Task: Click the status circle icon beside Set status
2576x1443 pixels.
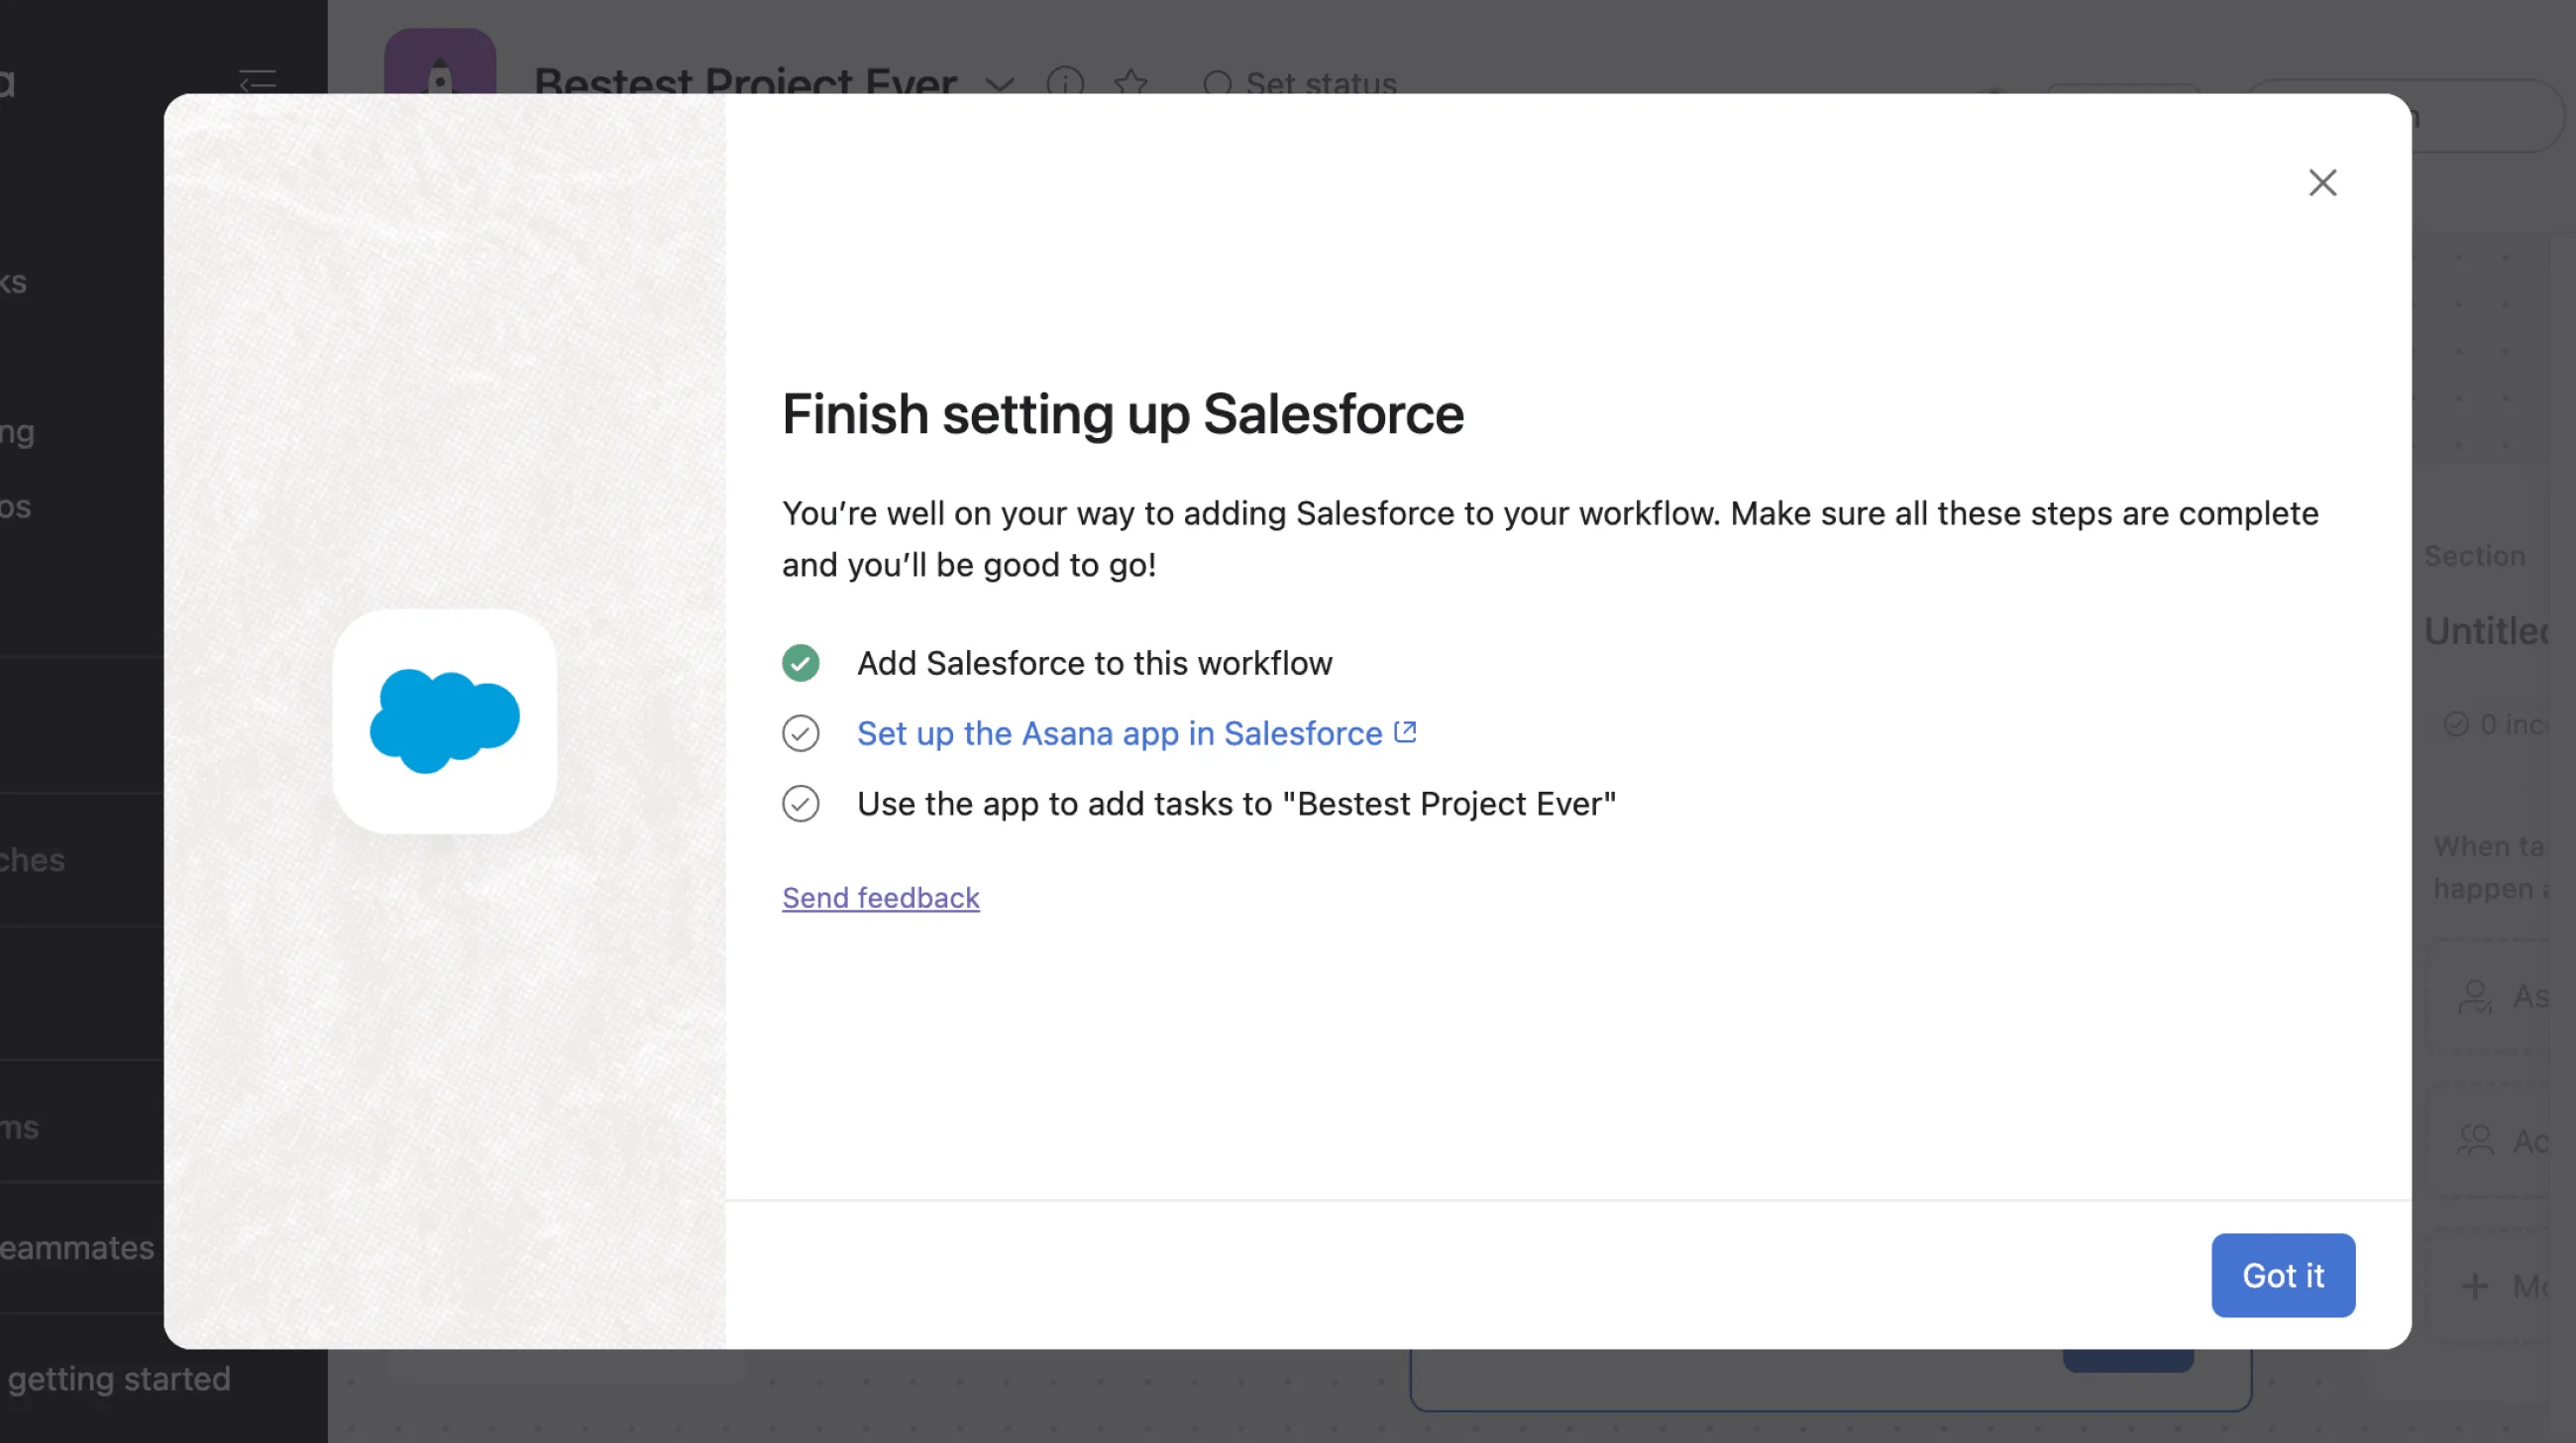Action: 1218,85
